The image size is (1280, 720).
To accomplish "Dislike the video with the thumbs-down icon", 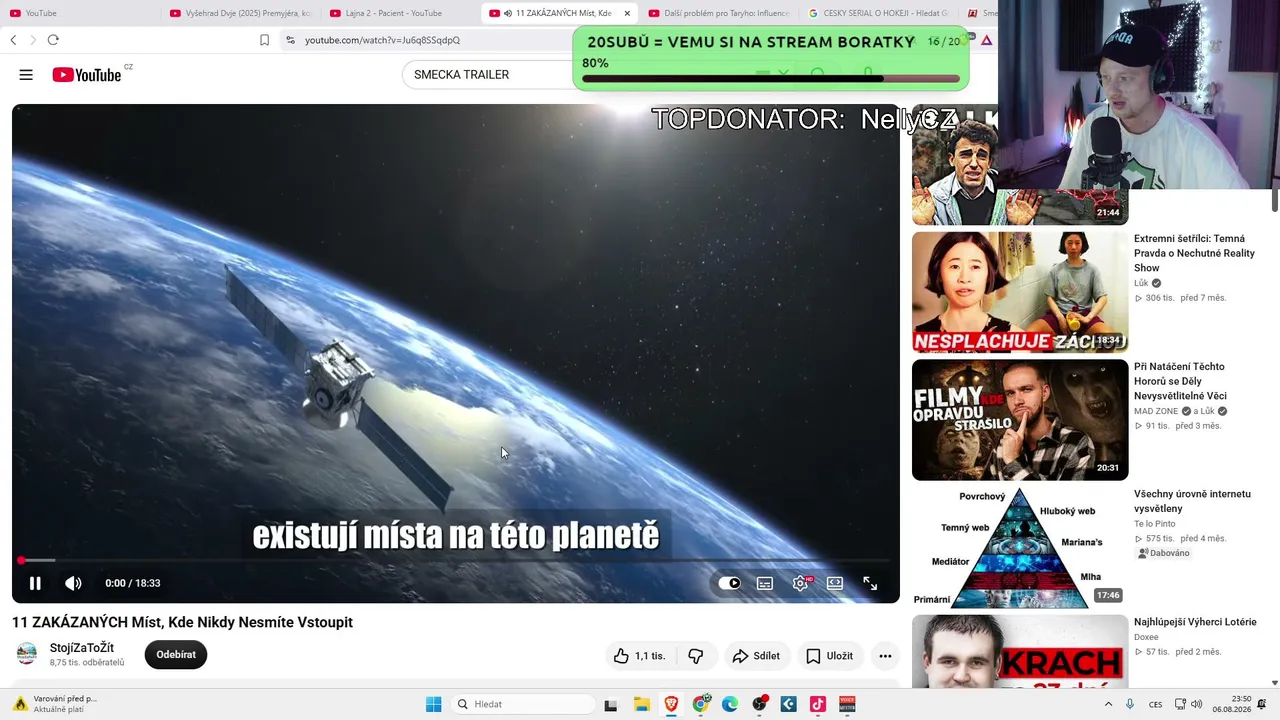I will [x=696, y=656].
